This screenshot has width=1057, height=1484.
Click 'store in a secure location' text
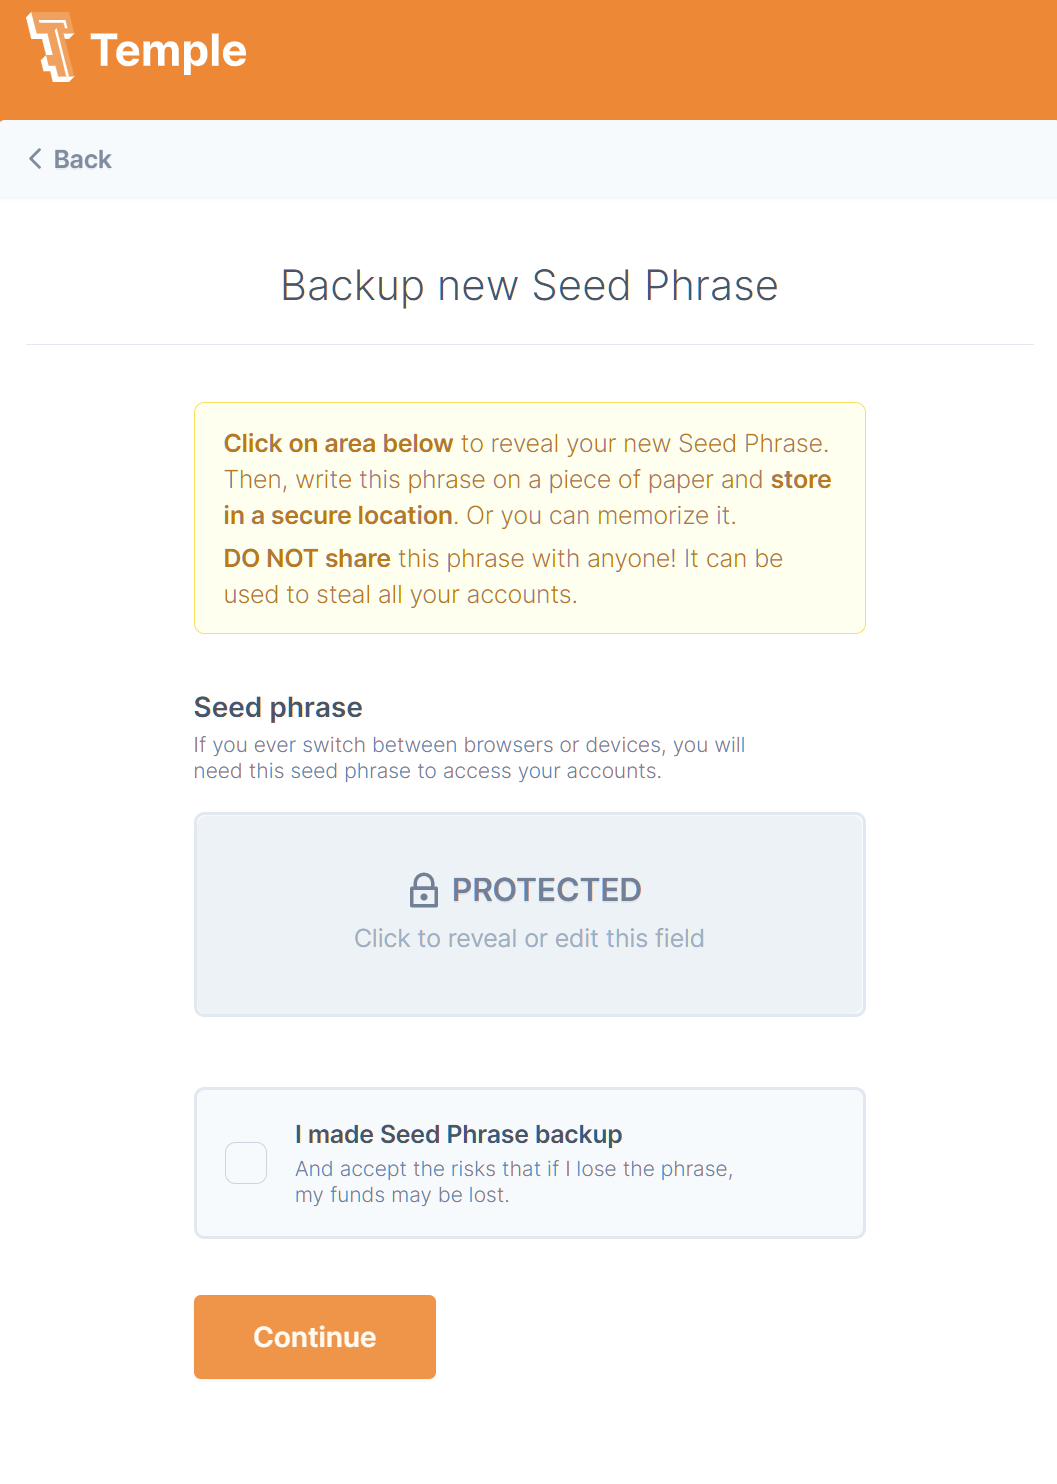(x=338, y=516)
